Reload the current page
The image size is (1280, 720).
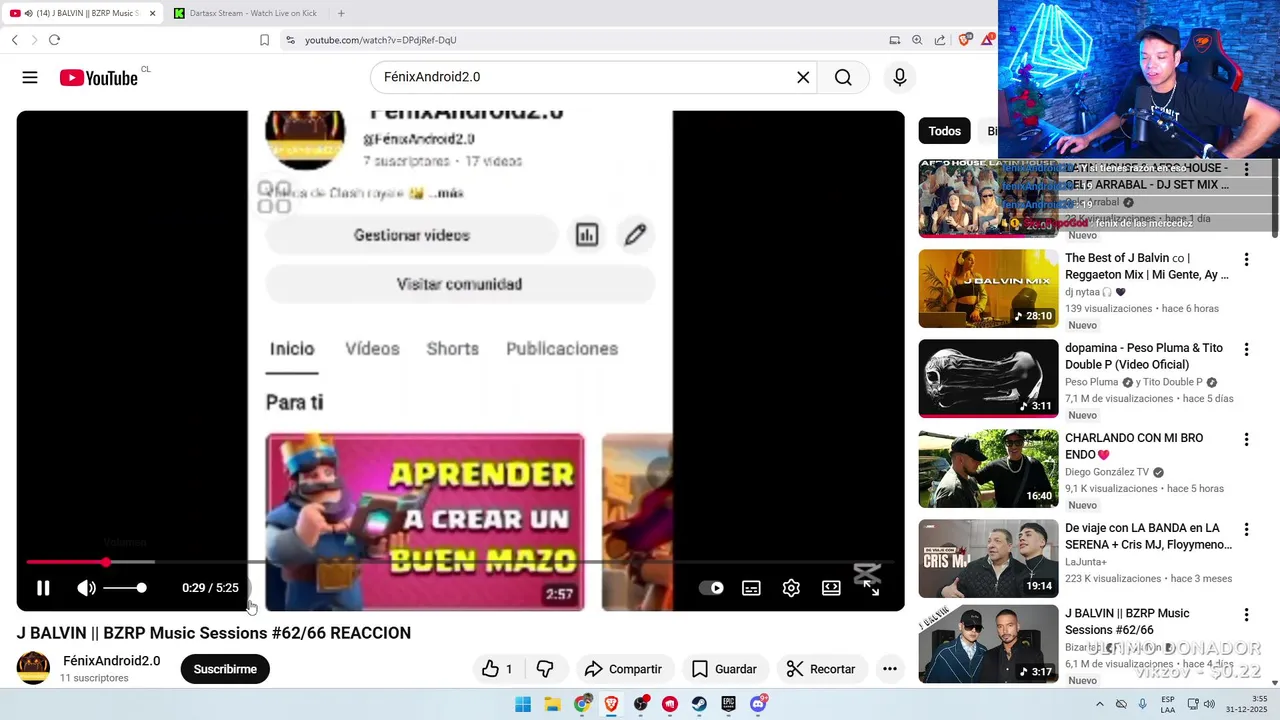[x=54, y=40]
